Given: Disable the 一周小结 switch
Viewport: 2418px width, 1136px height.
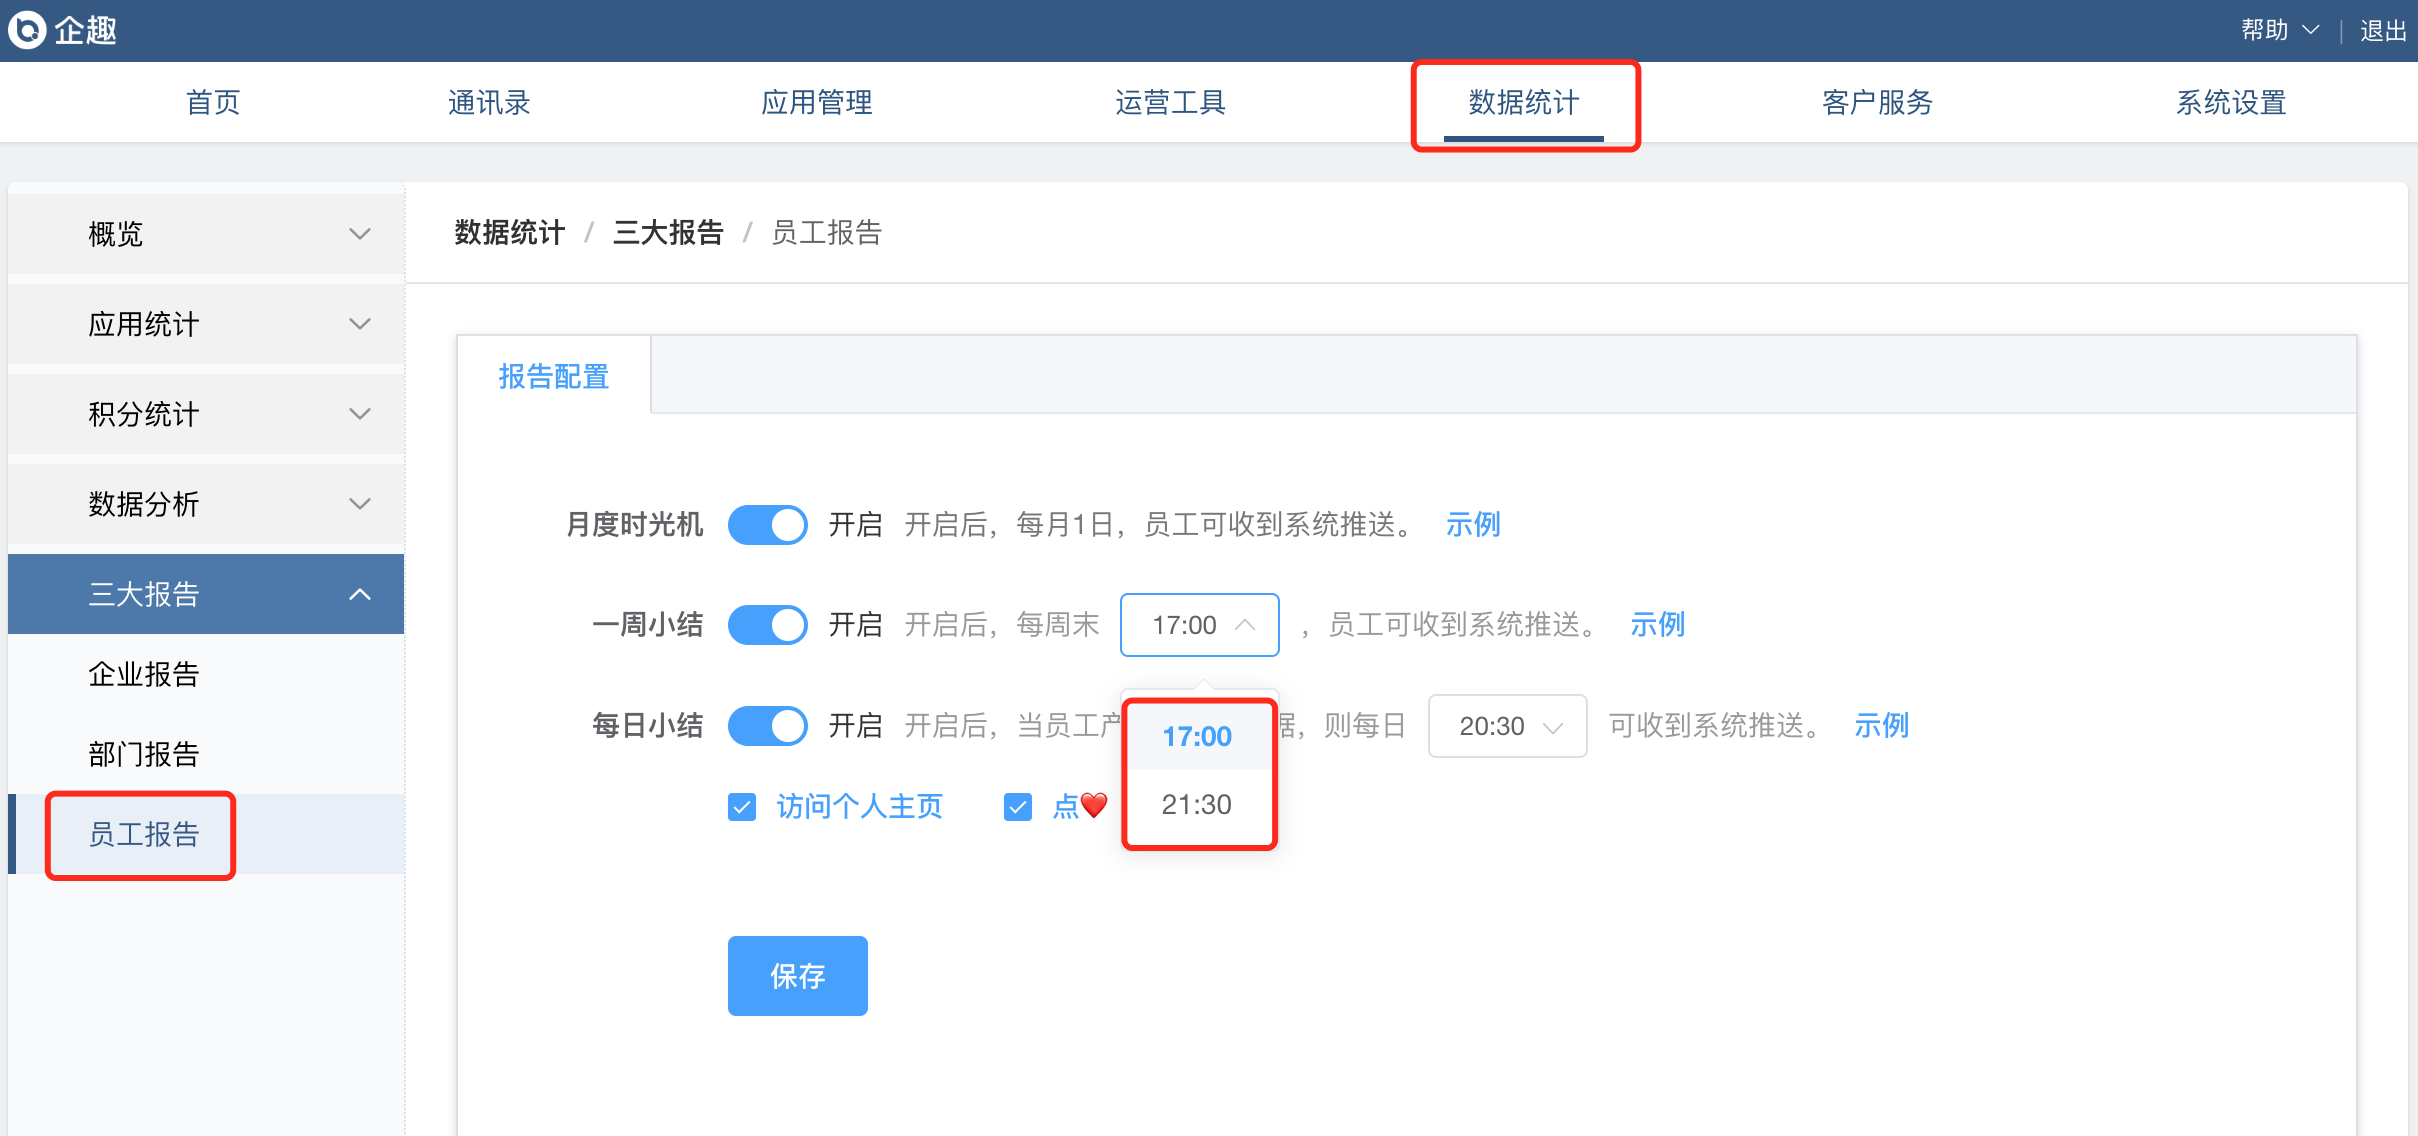Looking at the screenshot, I should (767, 625).
